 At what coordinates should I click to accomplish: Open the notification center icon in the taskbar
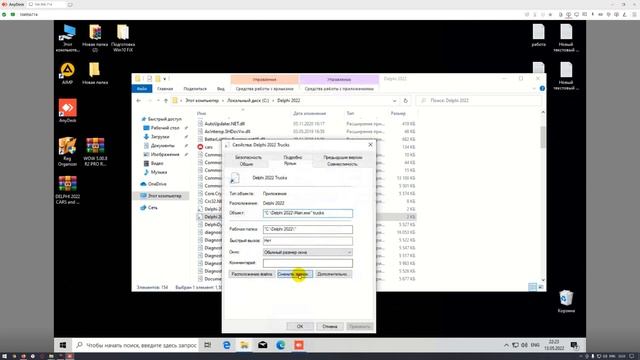pos(574,345)
